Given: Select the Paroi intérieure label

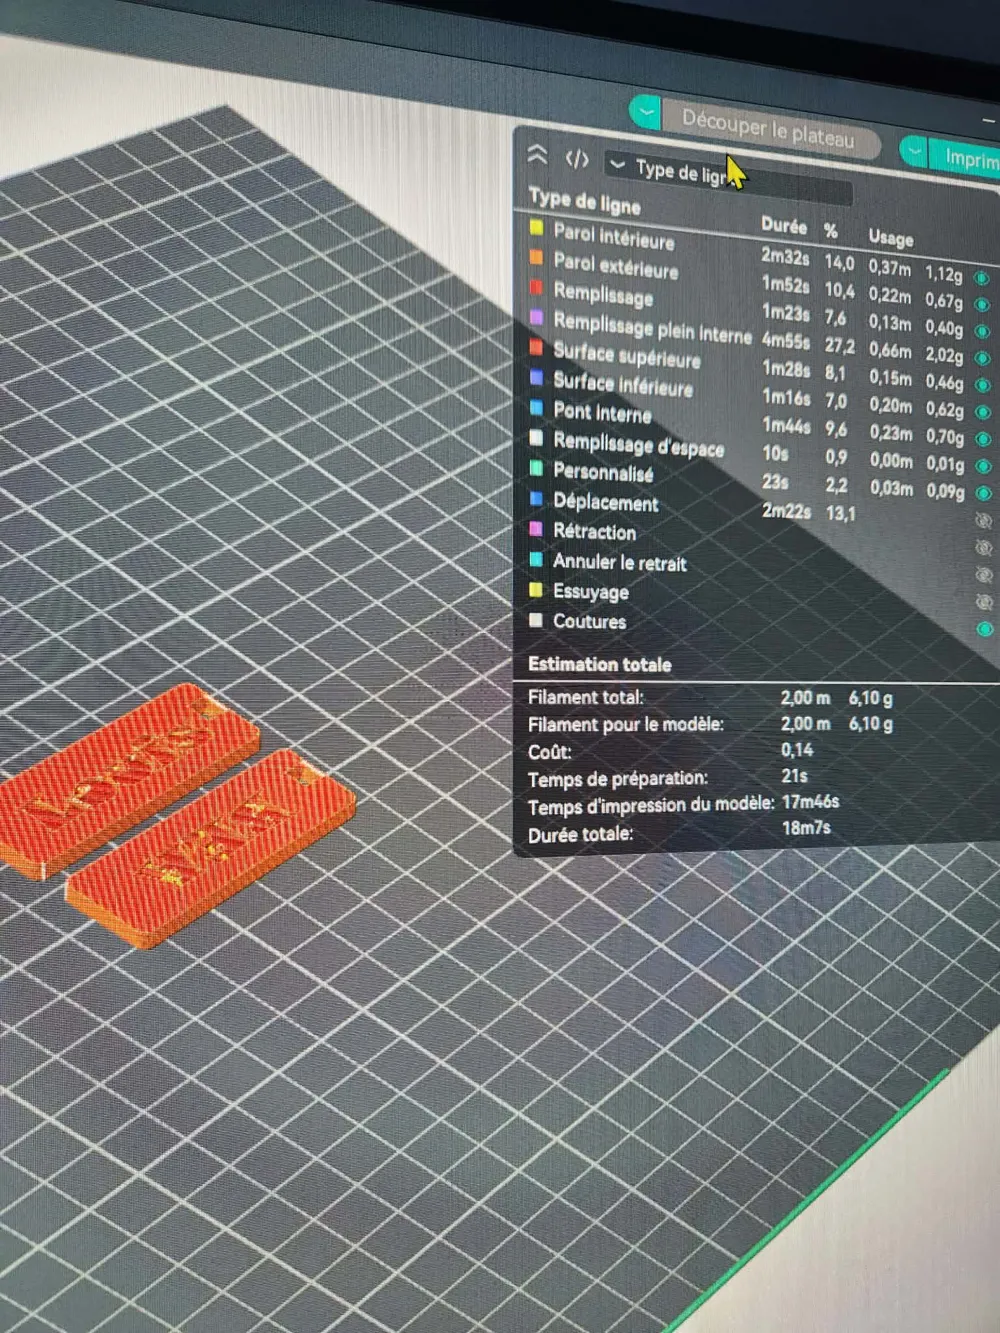Looking at the screenshot, I should tap(614, 236).
